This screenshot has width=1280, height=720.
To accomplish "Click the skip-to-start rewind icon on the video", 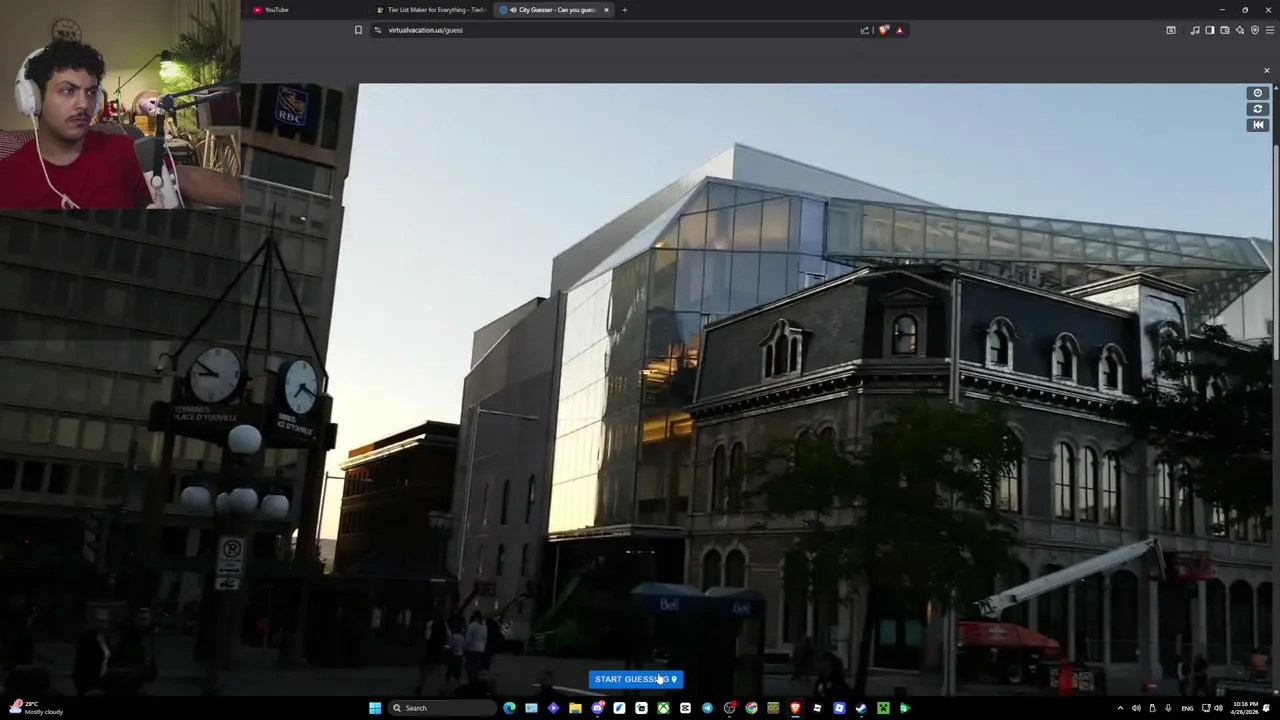I will point(1258,125).
